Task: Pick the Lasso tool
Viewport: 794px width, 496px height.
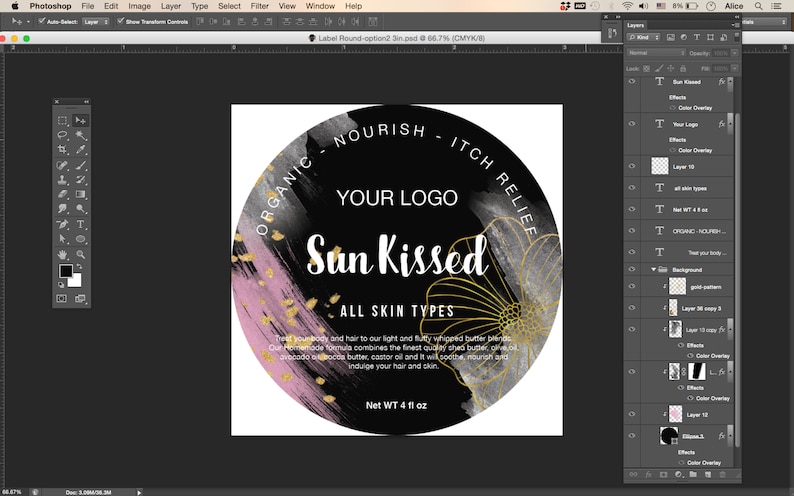Action: [x=62, y=135]
